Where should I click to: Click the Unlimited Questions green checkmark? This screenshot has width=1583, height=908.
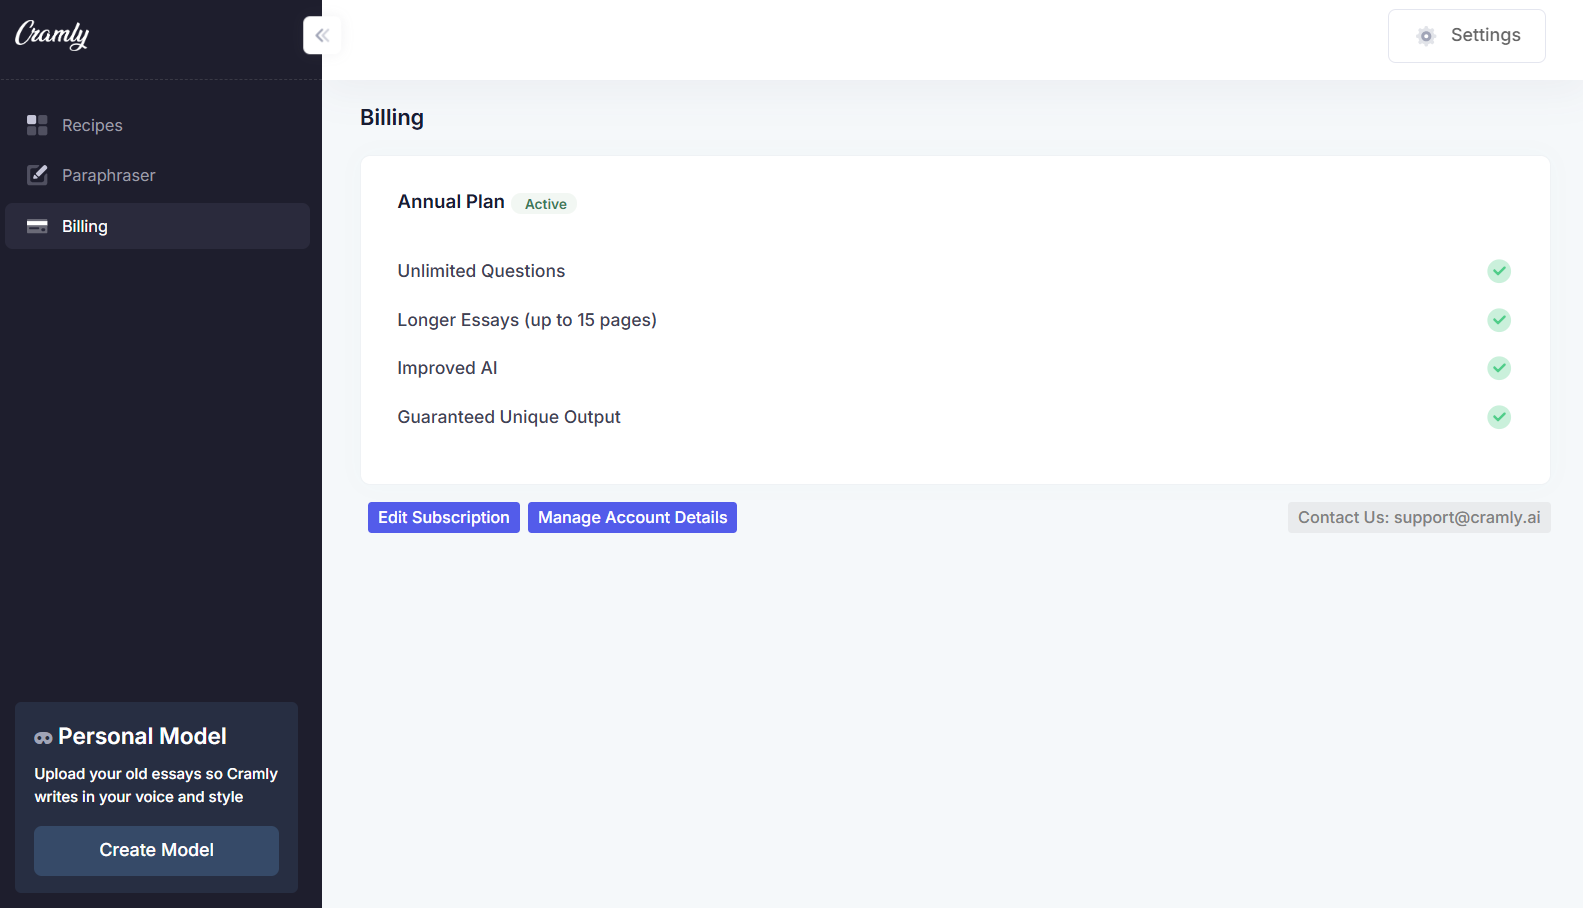point(1498,271)
